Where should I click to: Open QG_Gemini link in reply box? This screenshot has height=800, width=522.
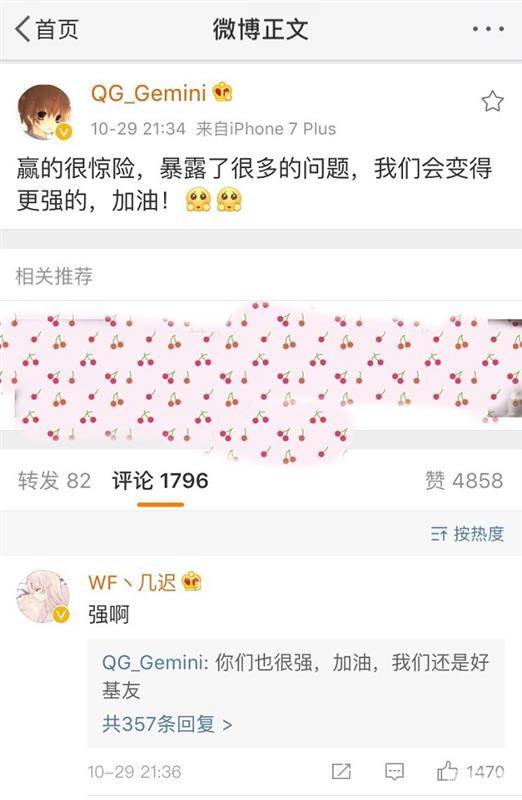coord(153,662)
